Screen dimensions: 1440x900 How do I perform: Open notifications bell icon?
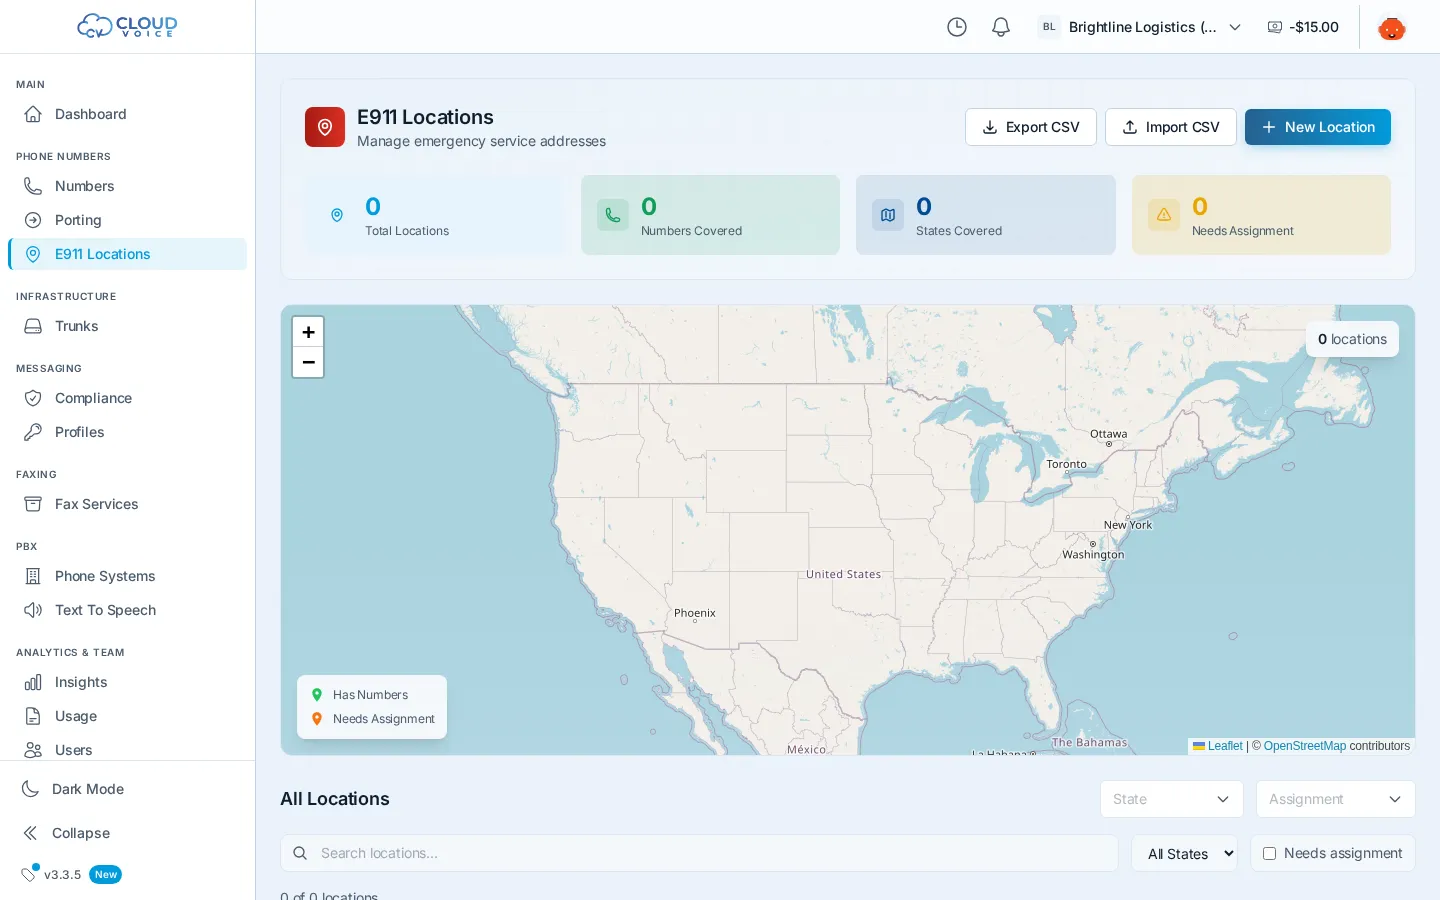coord(1001,27)
